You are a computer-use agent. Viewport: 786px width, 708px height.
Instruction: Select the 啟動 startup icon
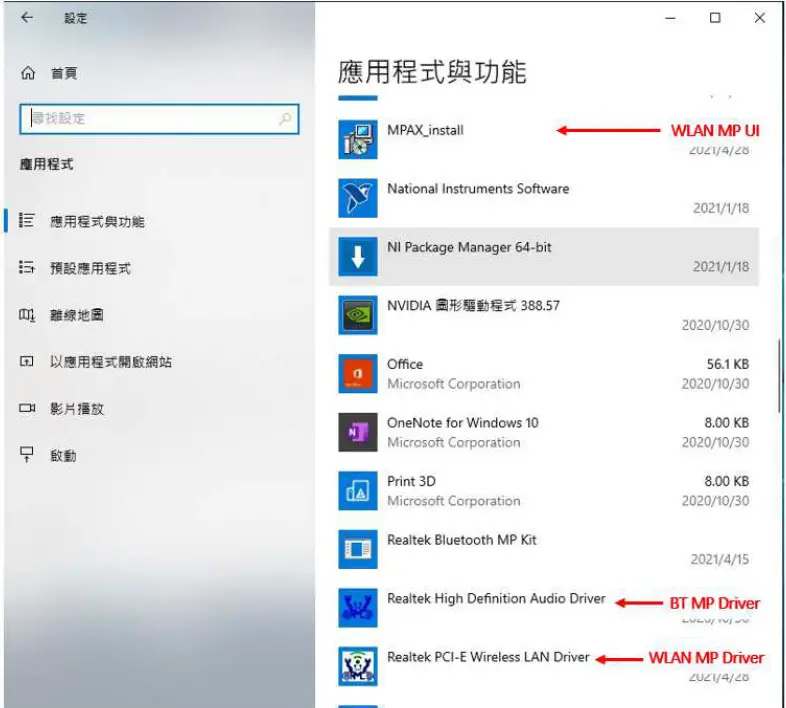27,454
